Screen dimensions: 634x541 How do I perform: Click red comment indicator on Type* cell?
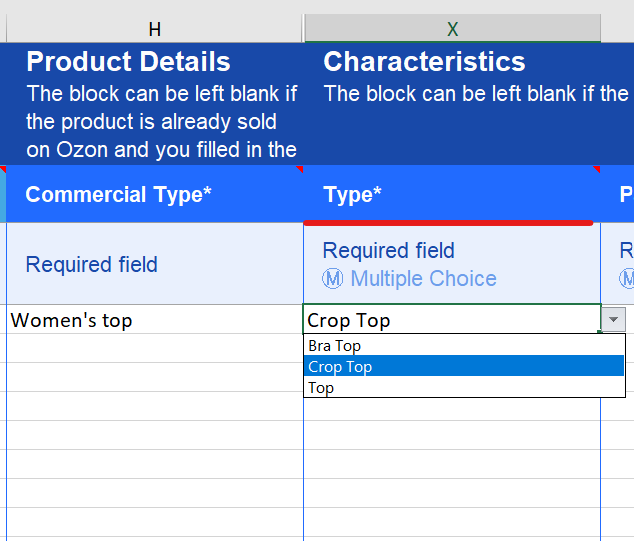point(597,169)
